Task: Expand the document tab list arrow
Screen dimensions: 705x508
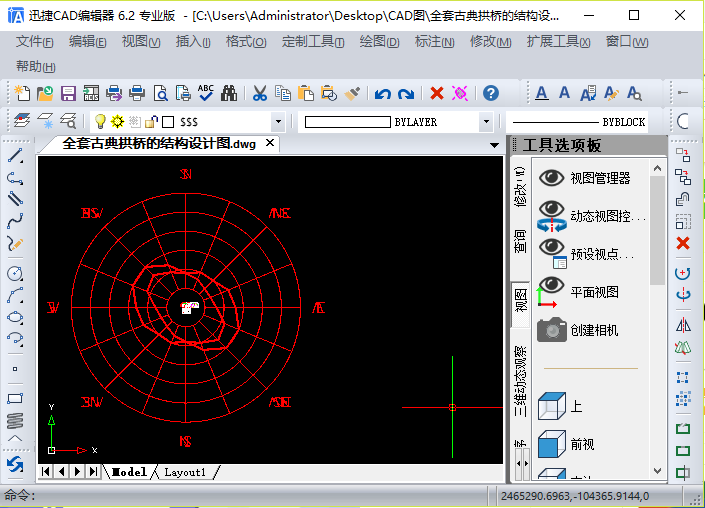Action: (x=494, y=145)
